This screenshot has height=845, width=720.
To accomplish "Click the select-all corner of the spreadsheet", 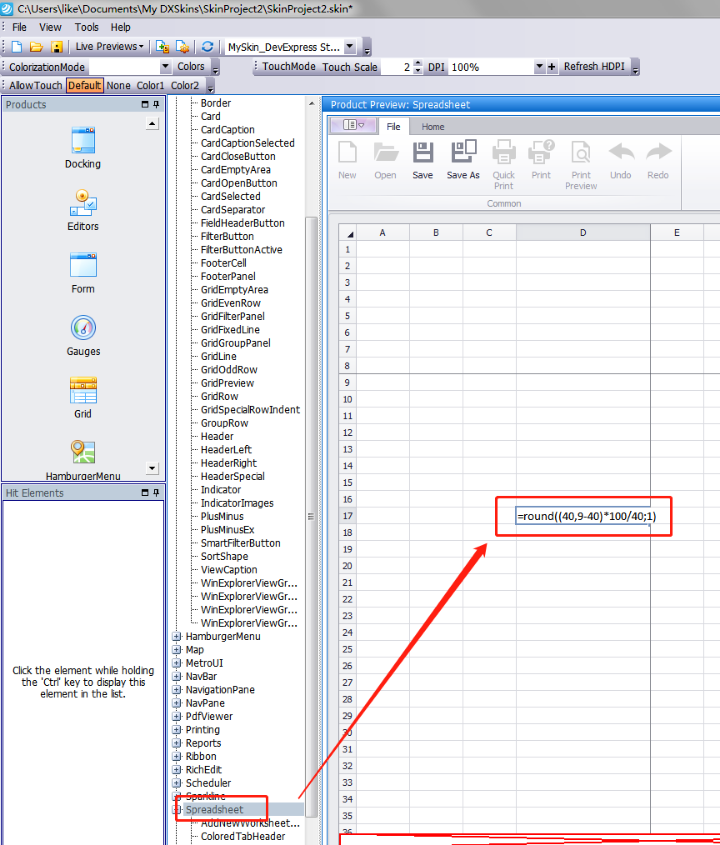I will (348, 233).
